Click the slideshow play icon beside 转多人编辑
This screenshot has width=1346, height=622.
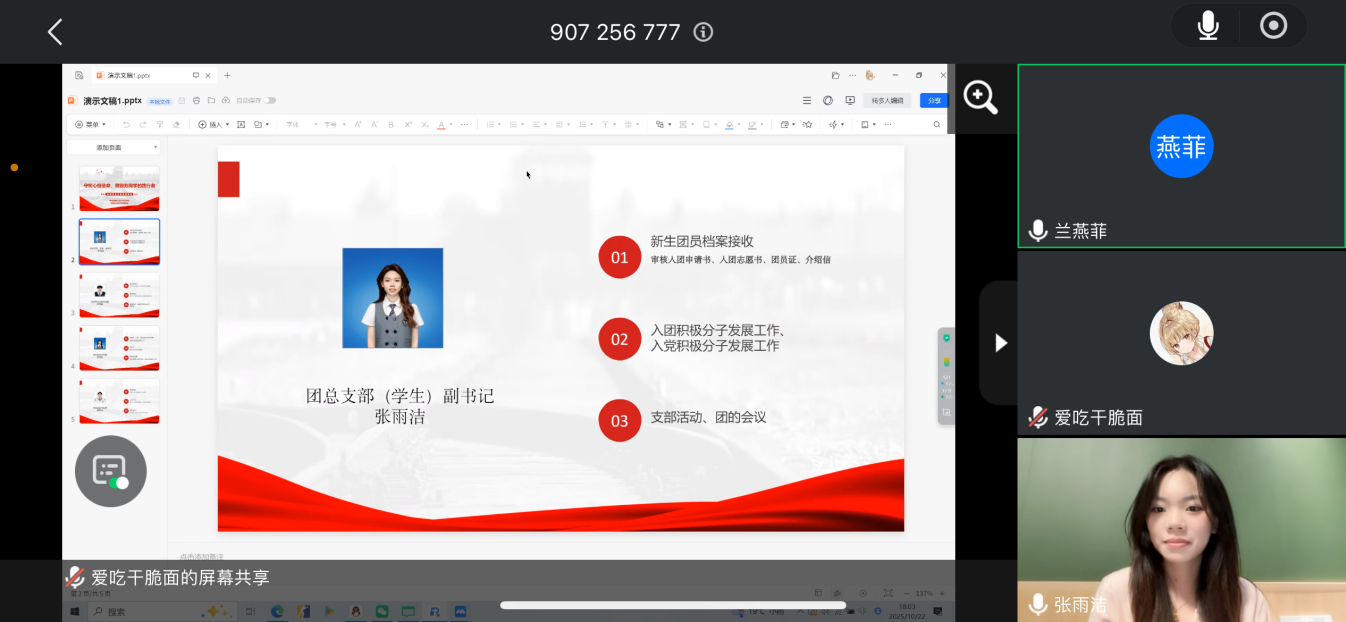[x=850, y=100]
